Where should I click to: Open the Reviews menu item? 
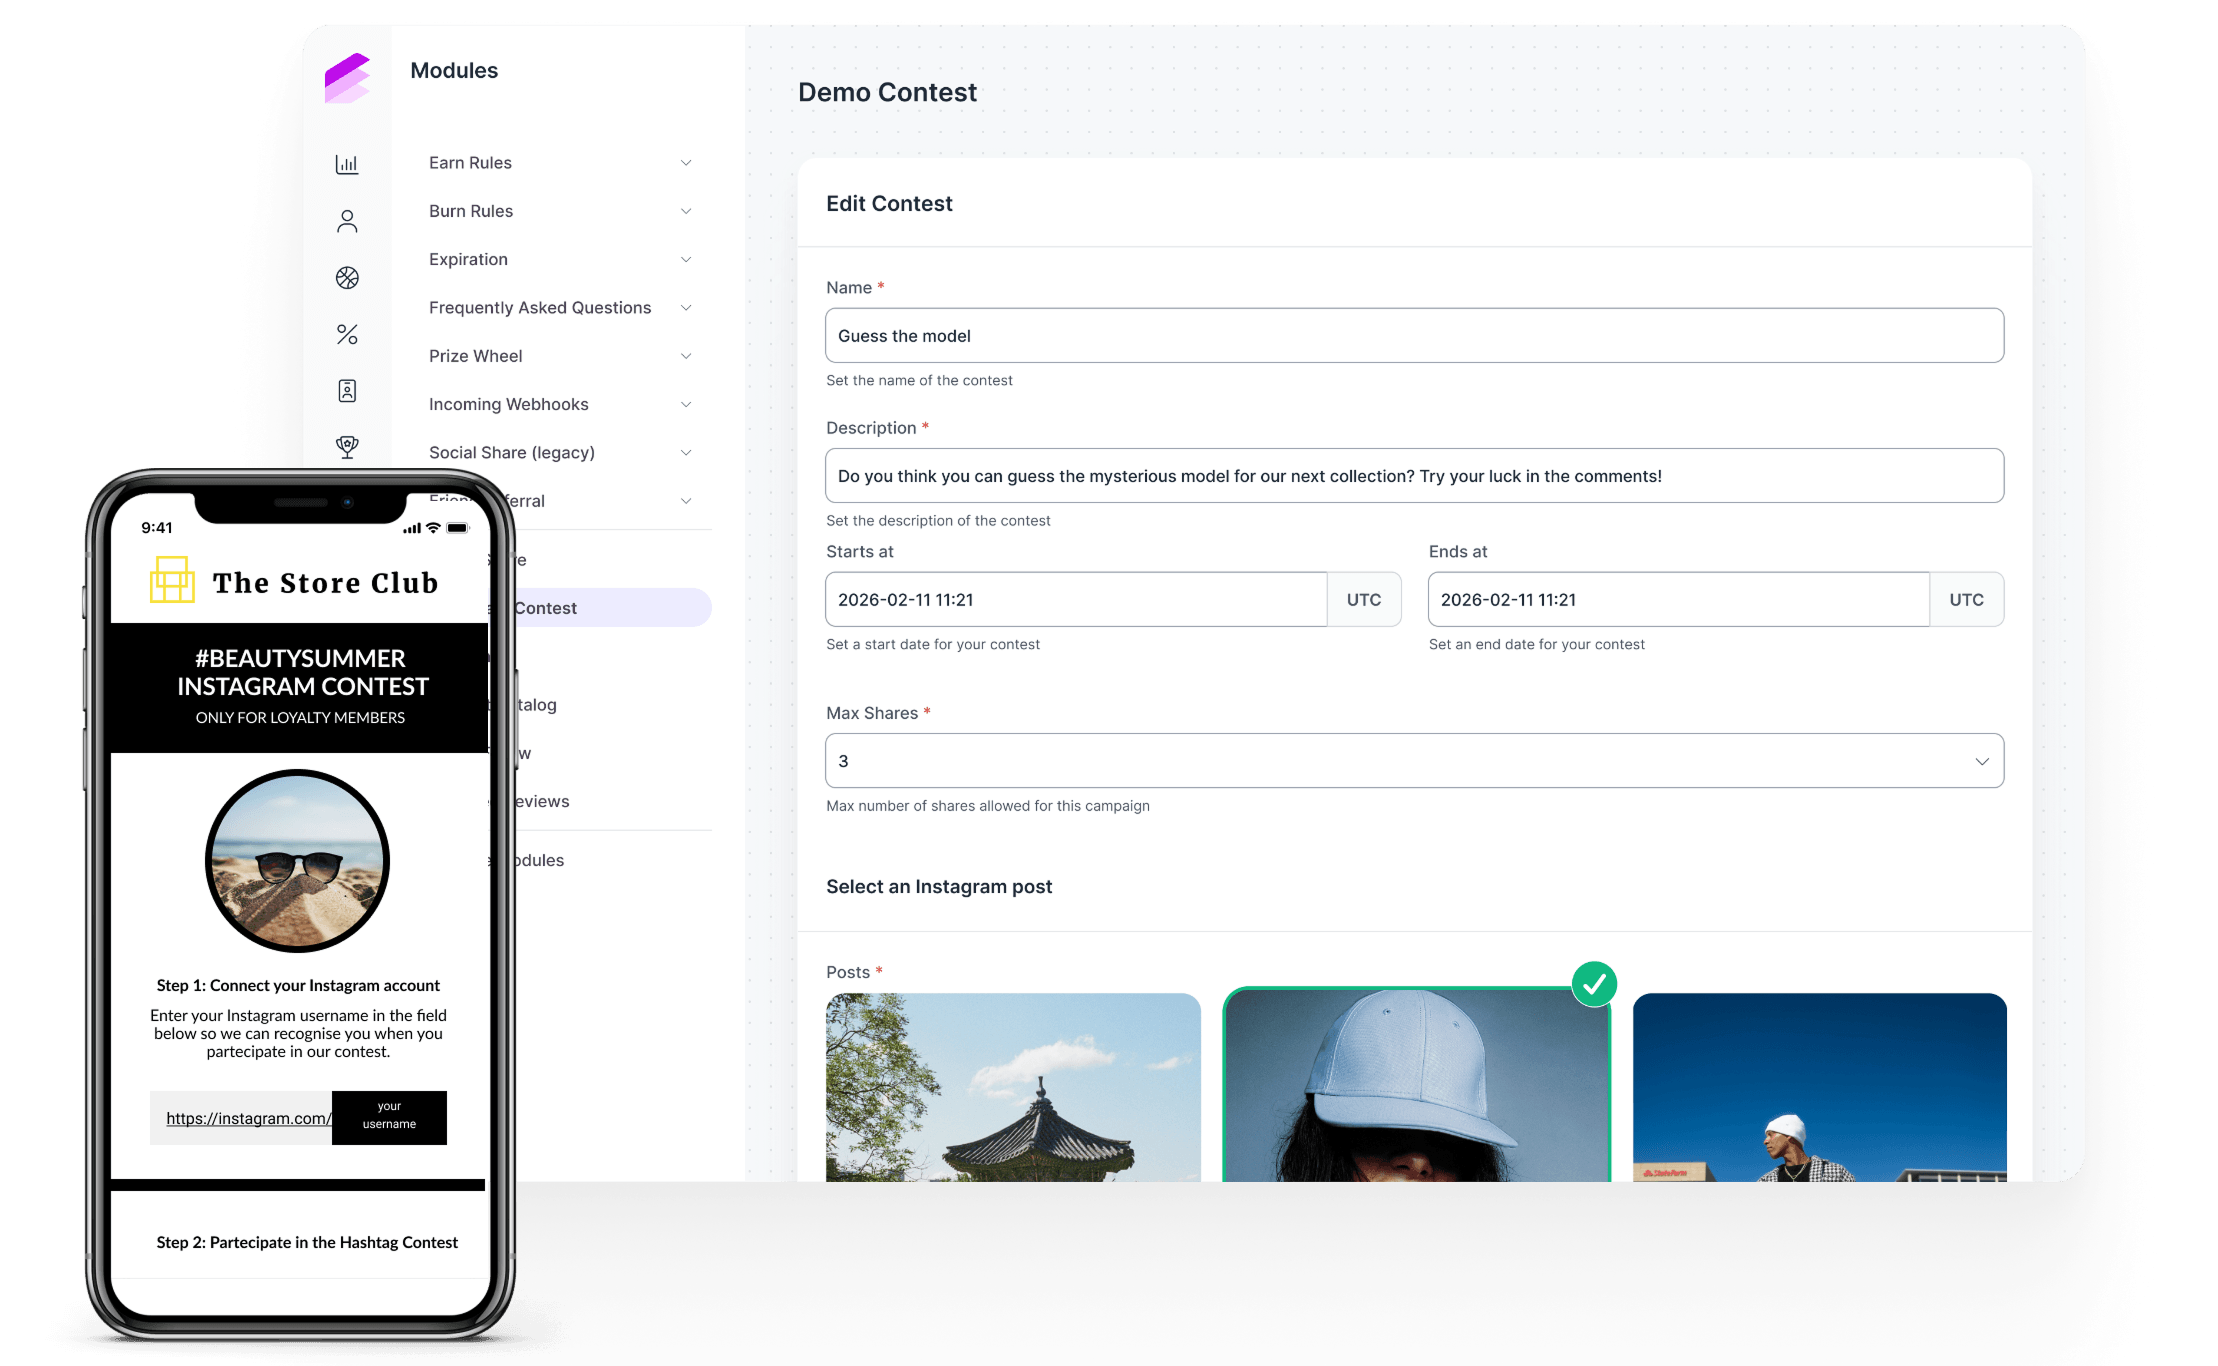tap(541, 802)
